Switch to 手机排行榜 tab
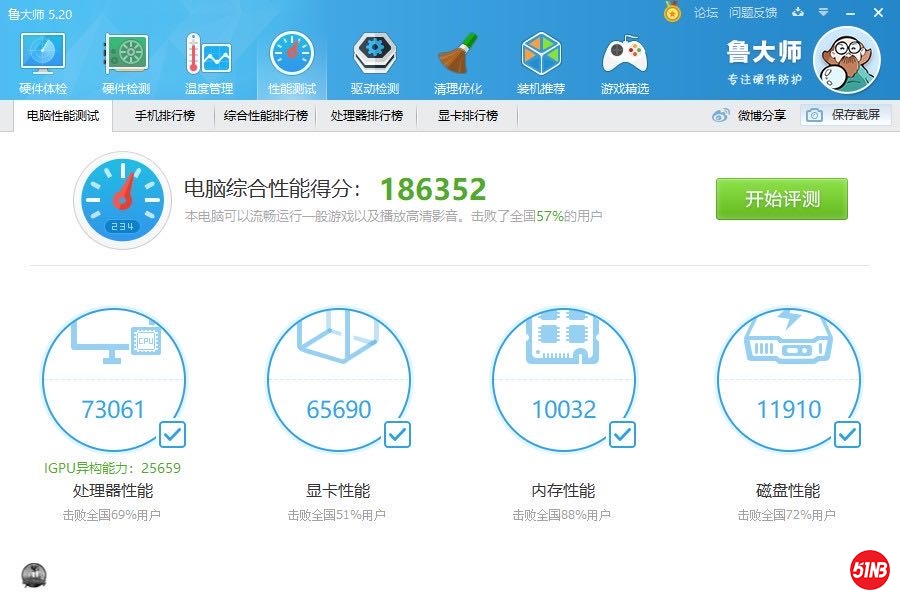900x600 pixels. (165, 116)
